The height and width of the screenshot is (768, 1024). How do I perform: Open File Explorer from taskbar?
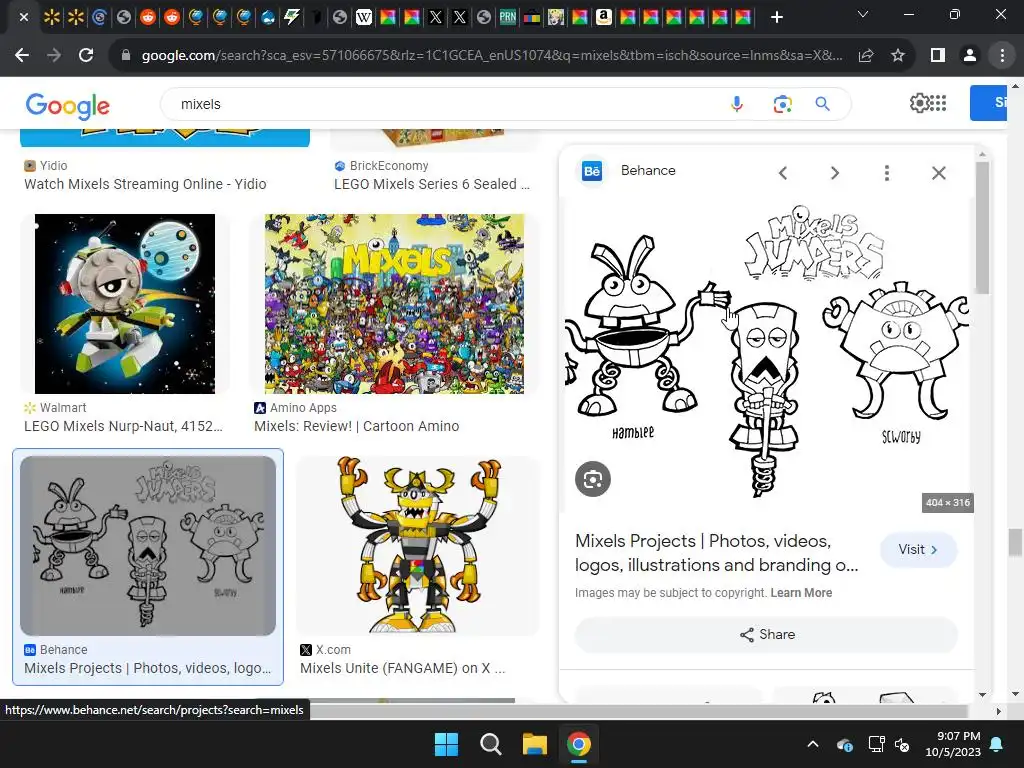pyautogui.click(x=534, y=744)
